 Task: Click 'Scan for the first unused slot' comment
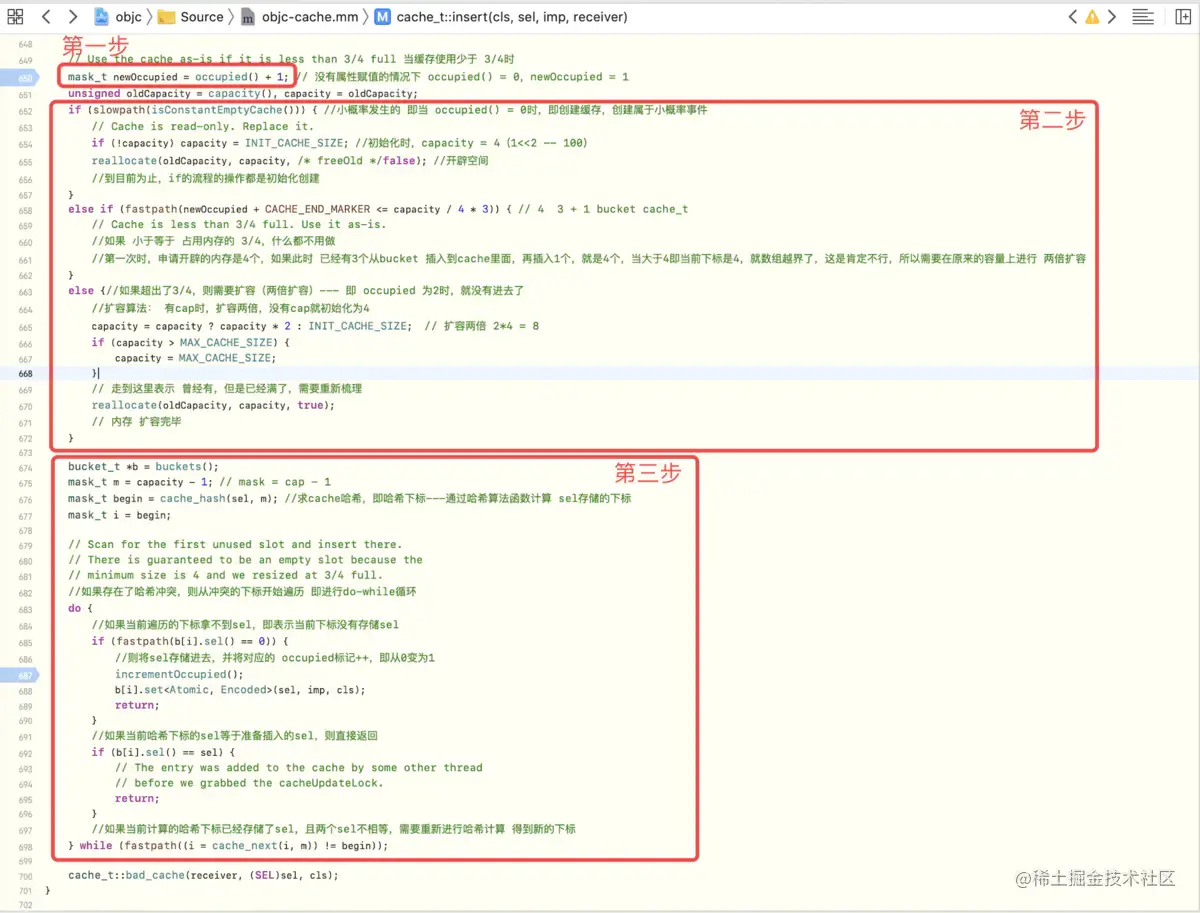coord(235,545)
